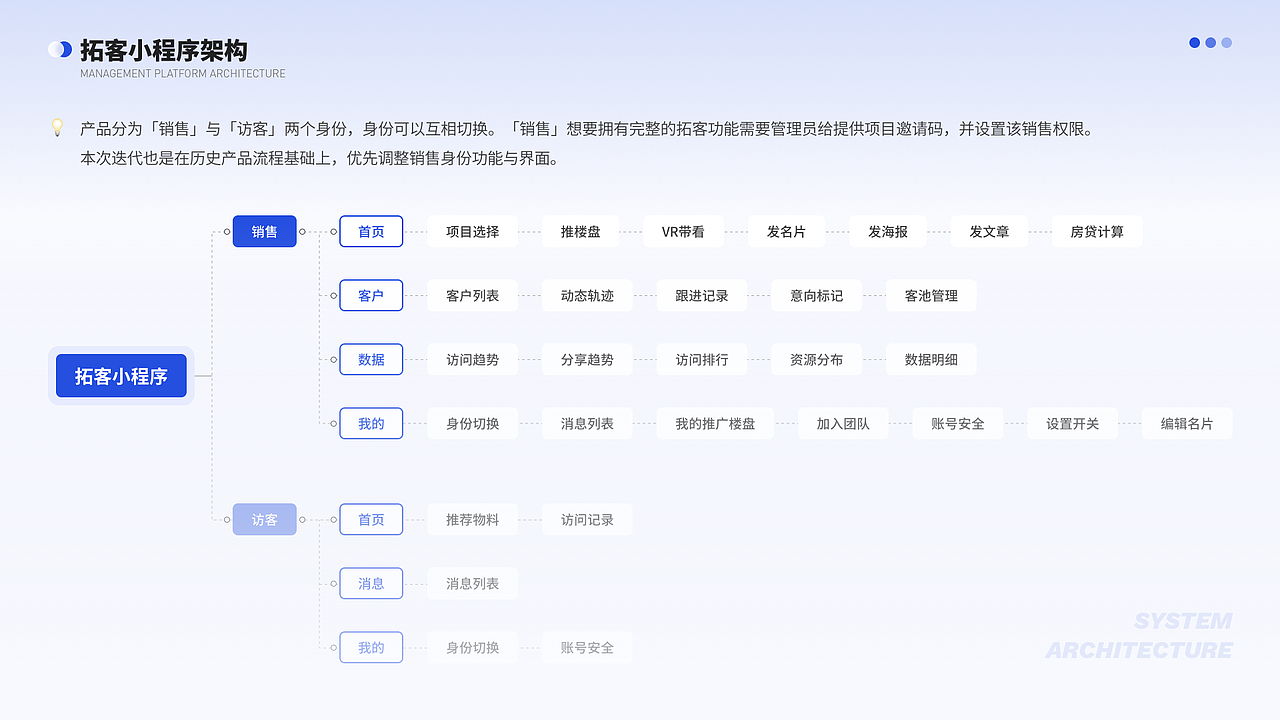Click the lightbulb tip icon

[x=58, y=128]
